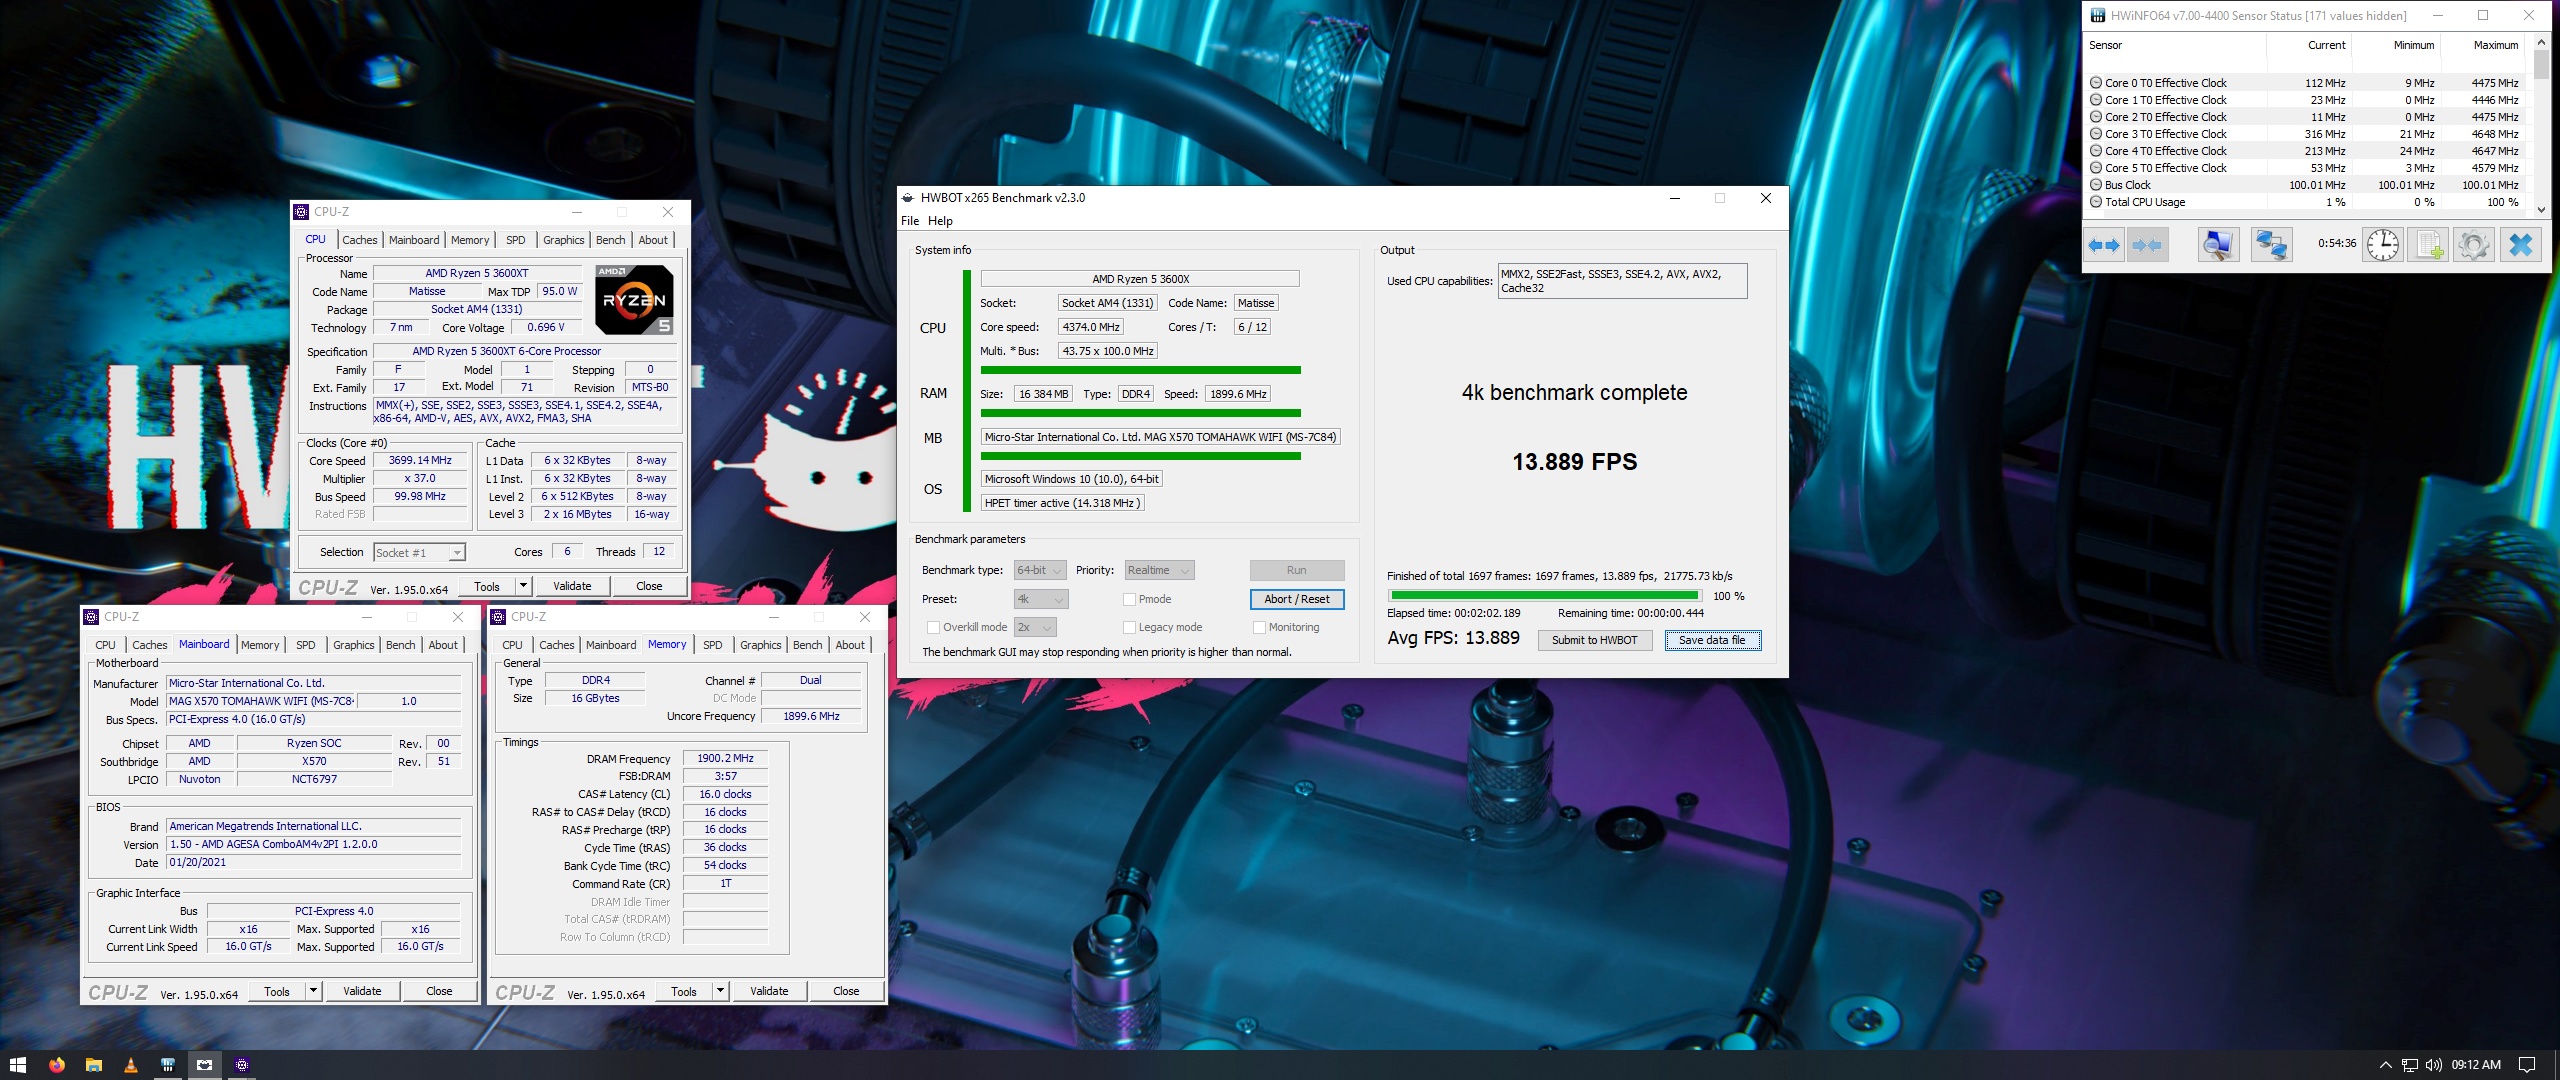Open the Socket #1 selection dropdown

pos(419,553)
